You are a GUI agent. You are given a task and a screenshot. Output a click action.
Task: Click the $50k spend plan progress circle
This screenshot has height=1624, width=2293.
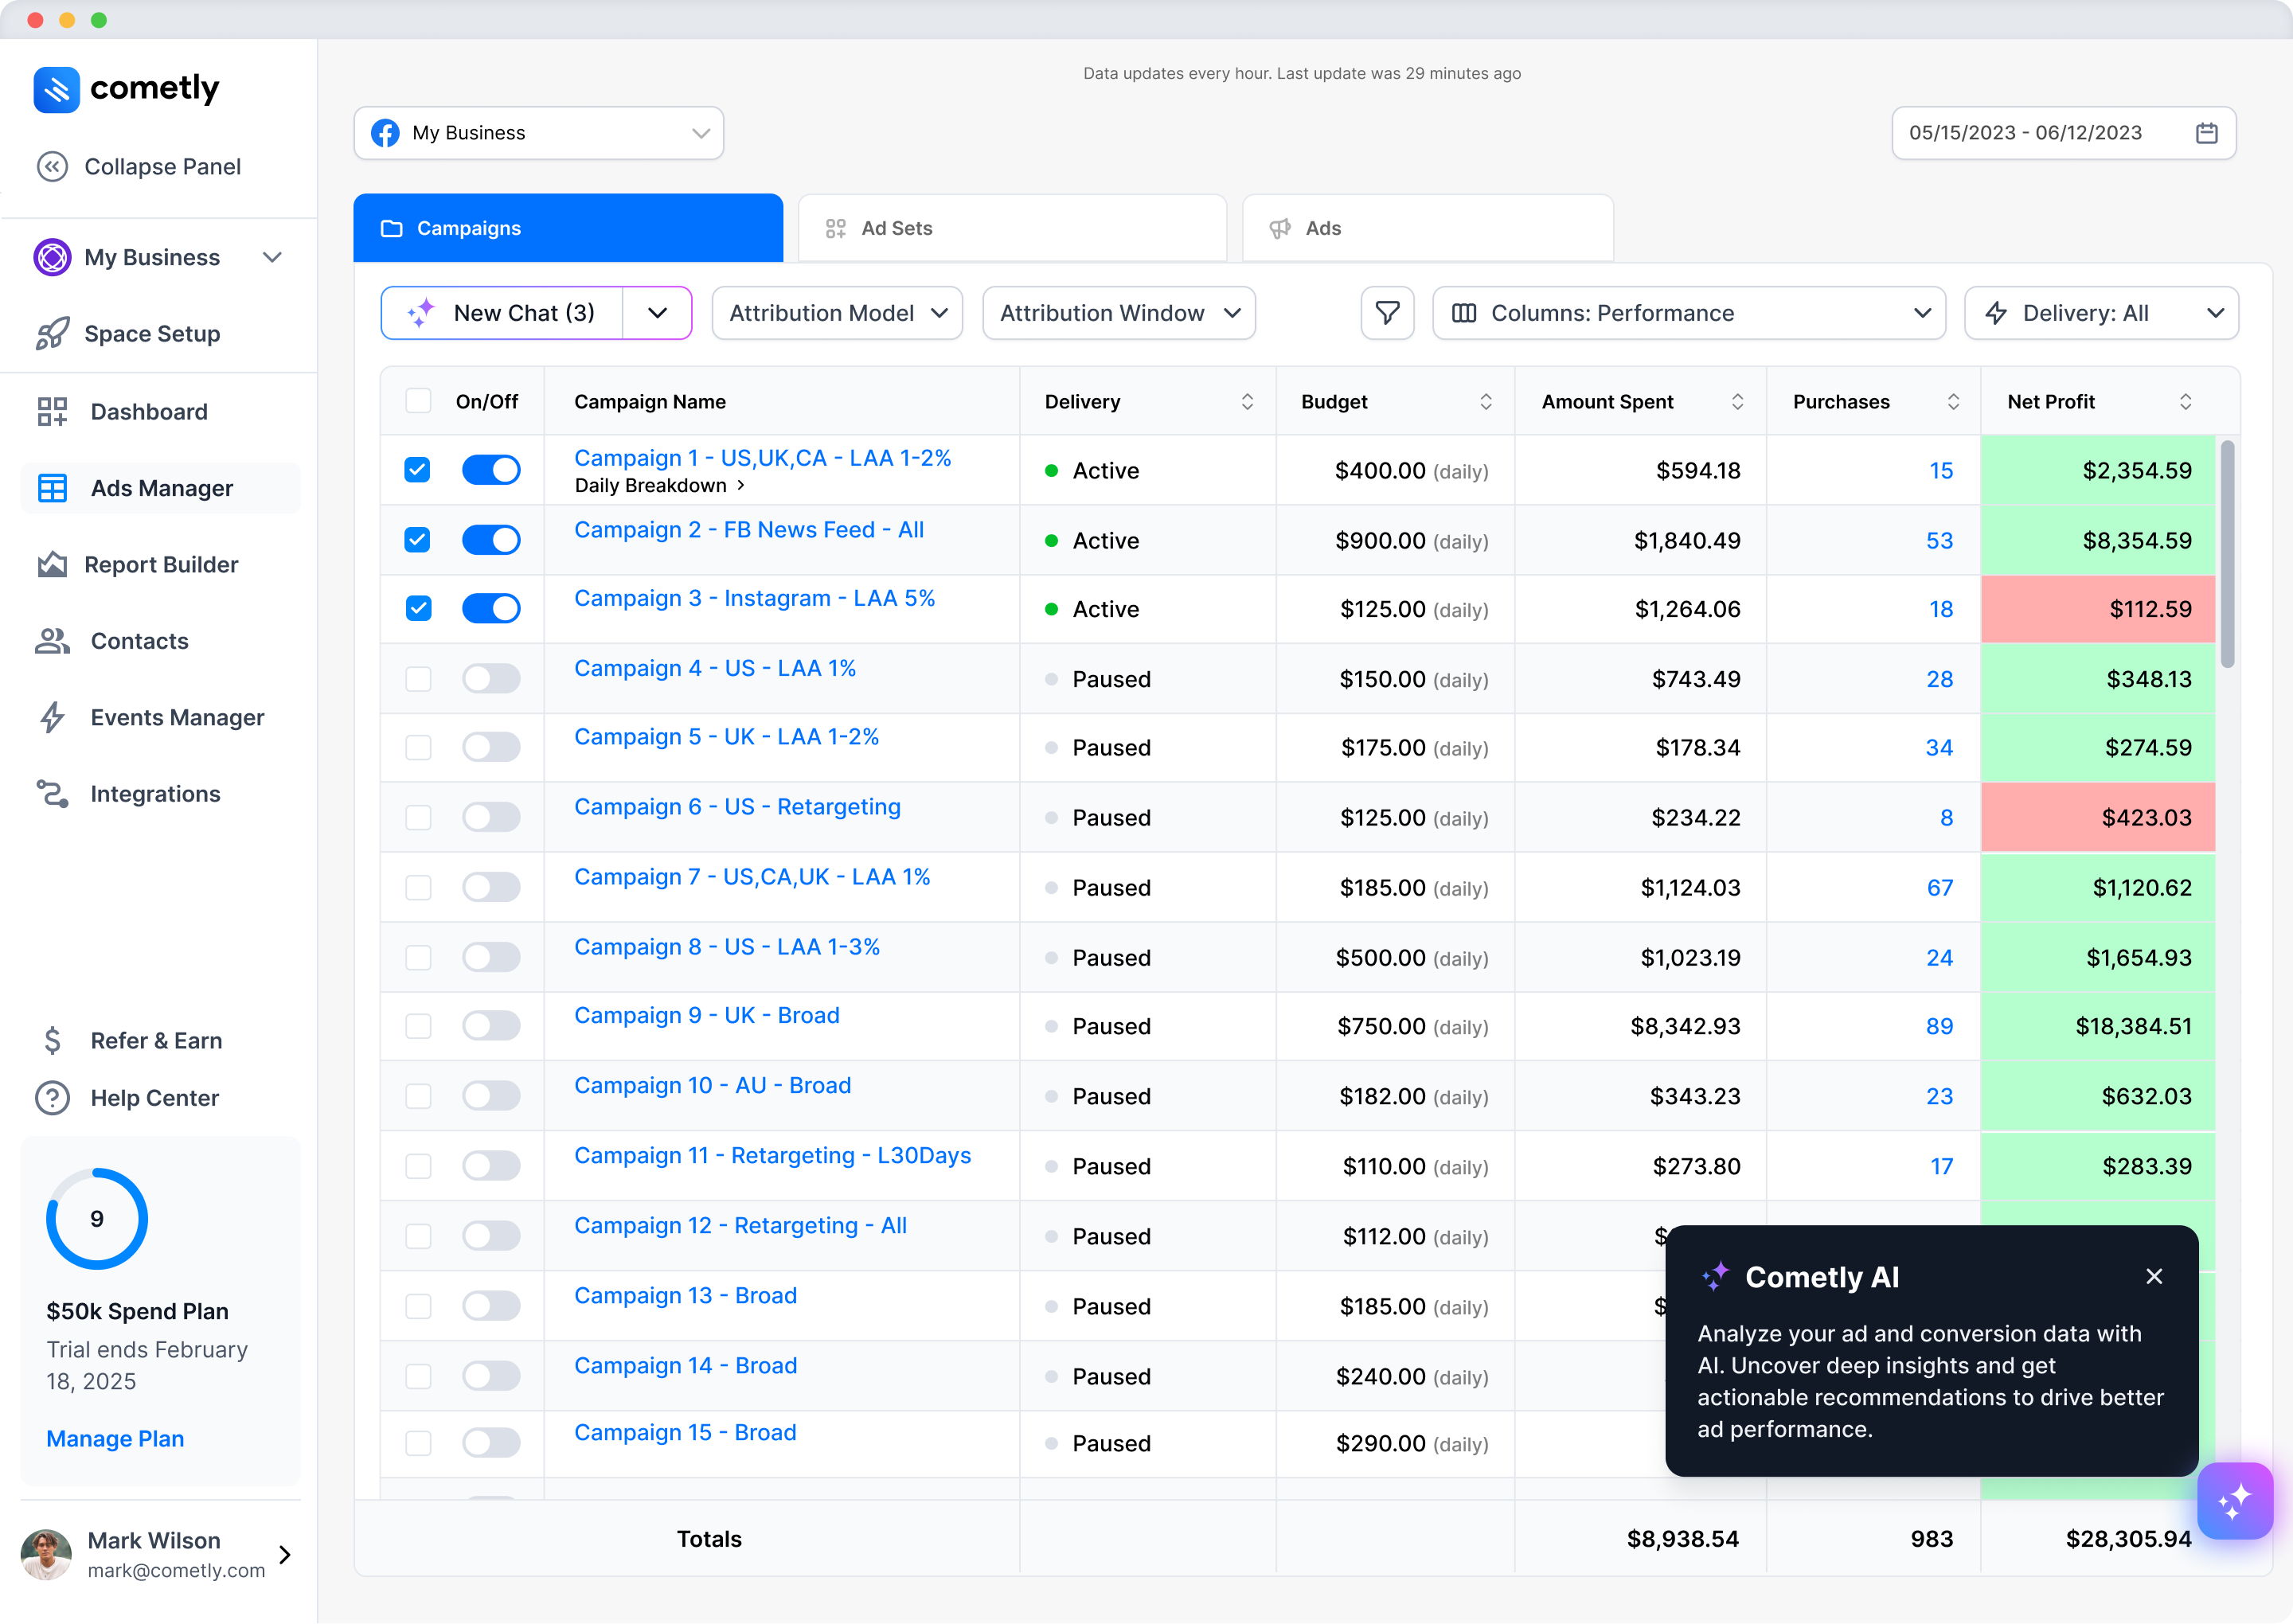pyautogui.click(x=96, y=1218)
